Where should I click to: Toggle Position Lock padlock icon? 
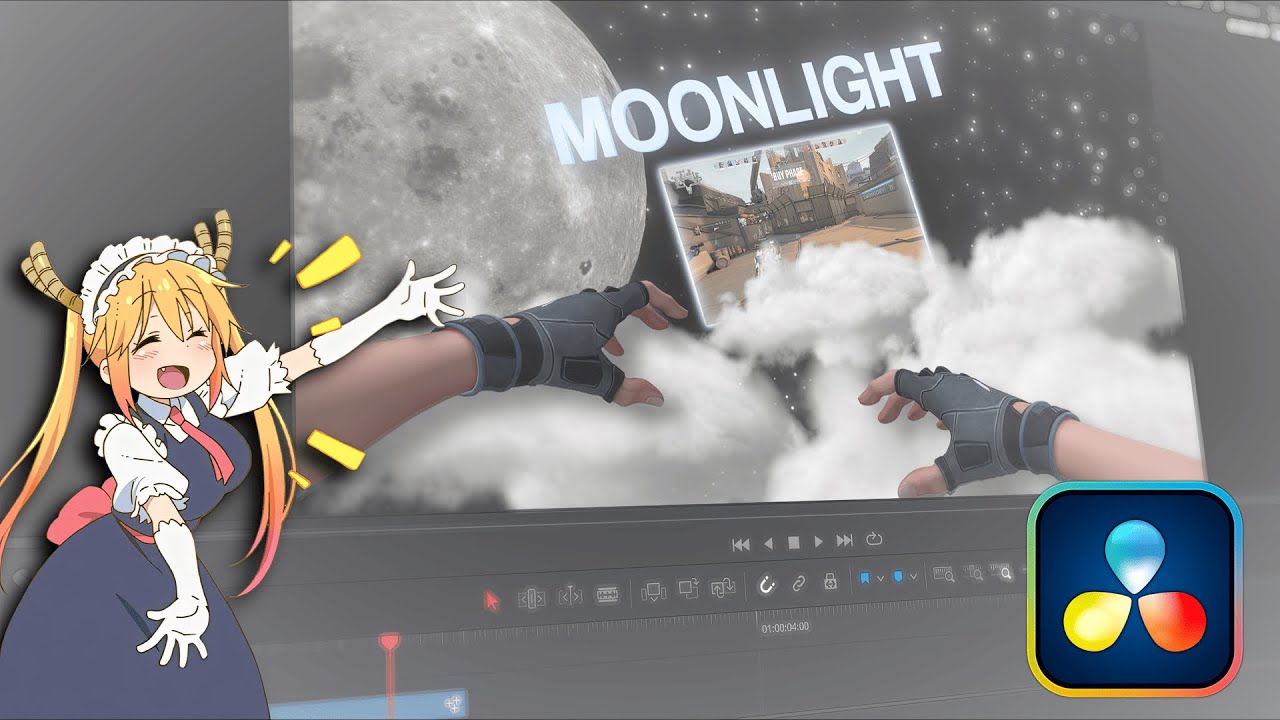(x=830, y=581)
